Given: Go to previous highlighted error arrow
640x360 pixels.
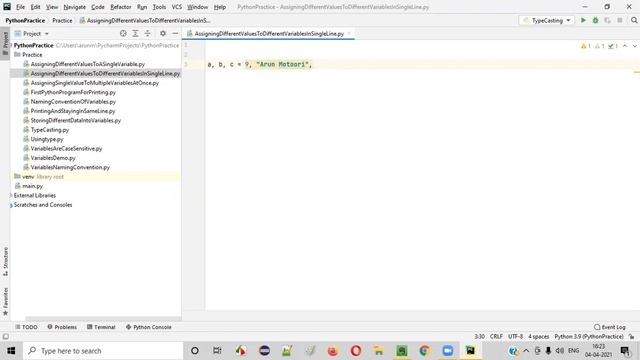Looking at the screenshot, I should point(625,46).
